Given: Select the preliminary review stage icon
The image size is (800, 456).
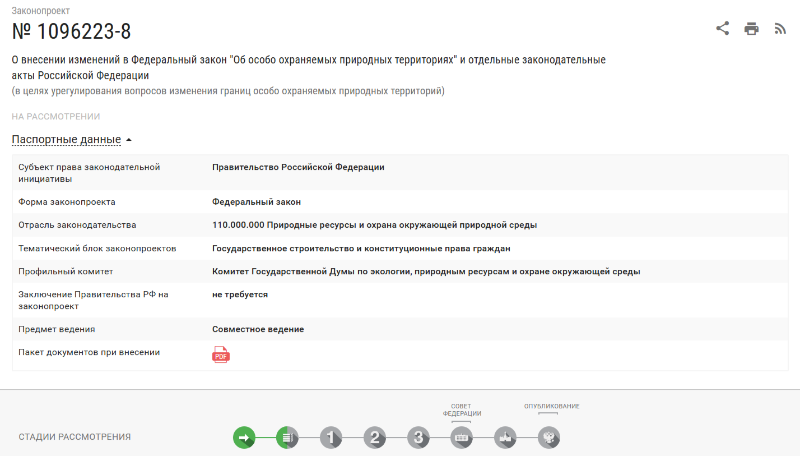Looking at the screenshot, I should [287, 437].
